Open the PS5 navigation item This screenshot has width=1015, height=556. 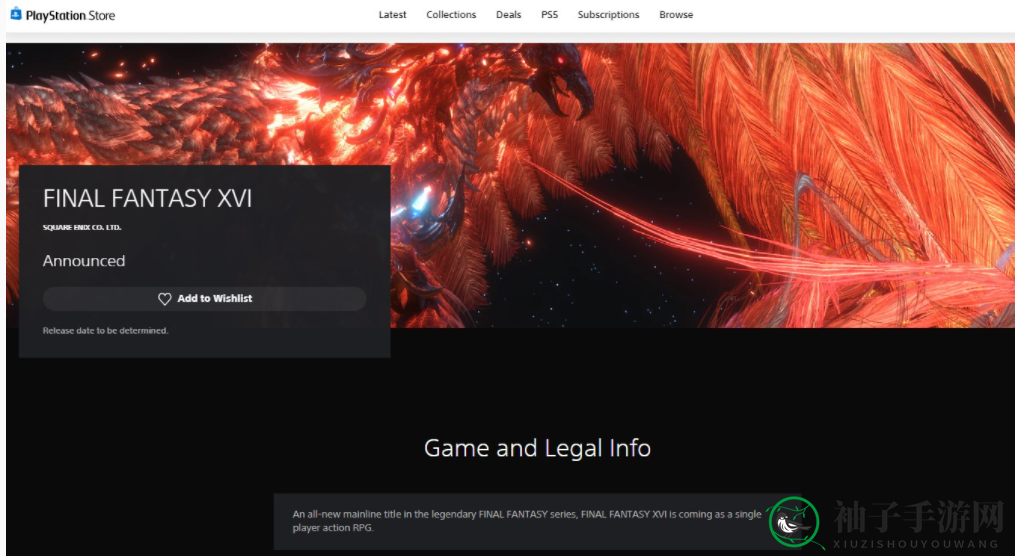pyautogui.click(x=550, y=15)
